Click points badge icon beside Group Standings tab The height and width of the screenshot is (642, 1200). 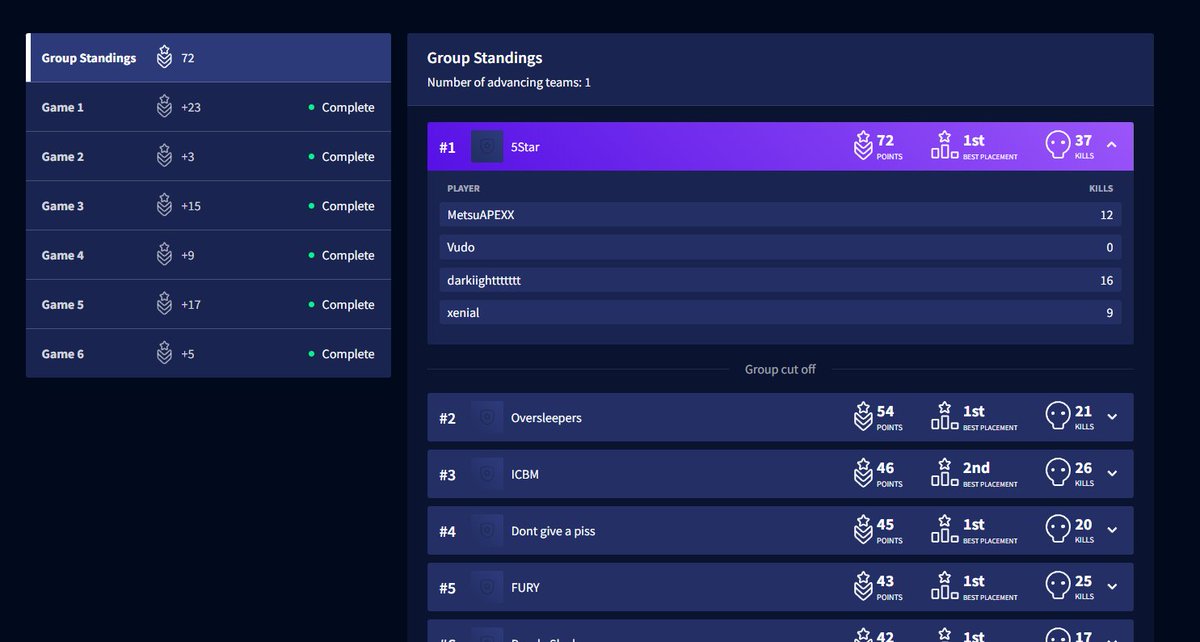pos(164,58)
